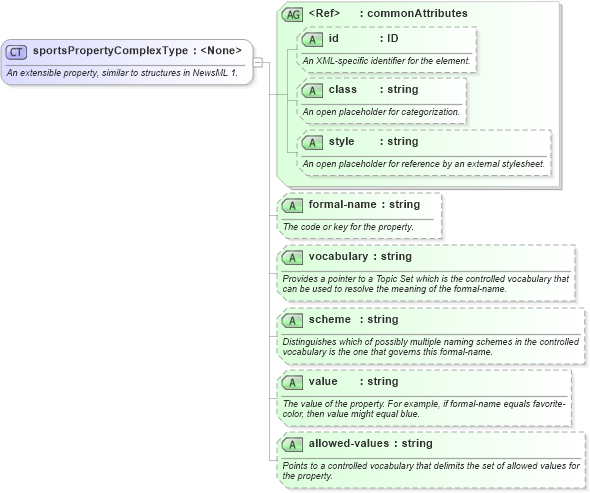The height and width of the screenshot is (493, 590).
Task: Click the A icon beside value attribute
Action: click(x=292, y=383)
